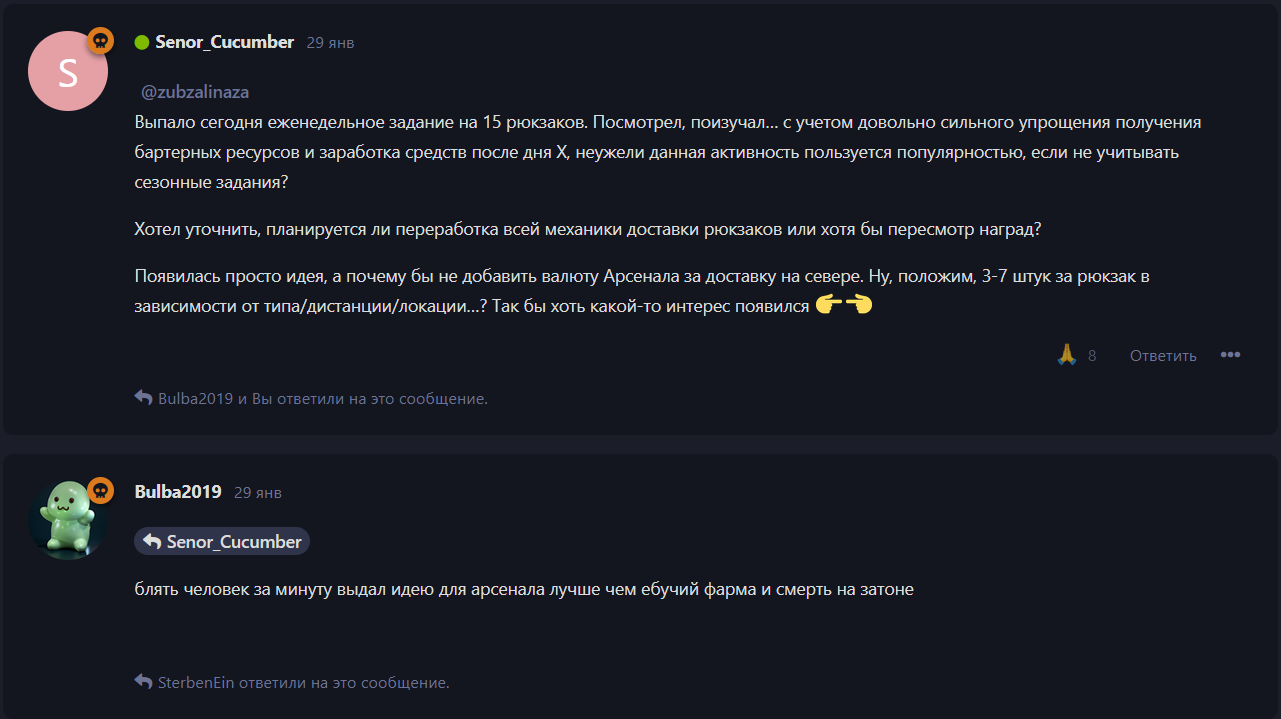Click the 29 янв date on Senor_Cucumber's post

(x=330, y=43)
